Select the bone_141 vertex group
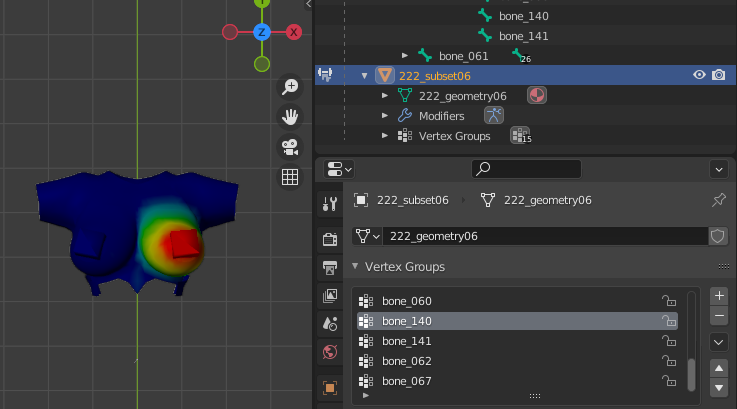The width and height of the screenshot is (737, 409). click(x=517, y=341)
